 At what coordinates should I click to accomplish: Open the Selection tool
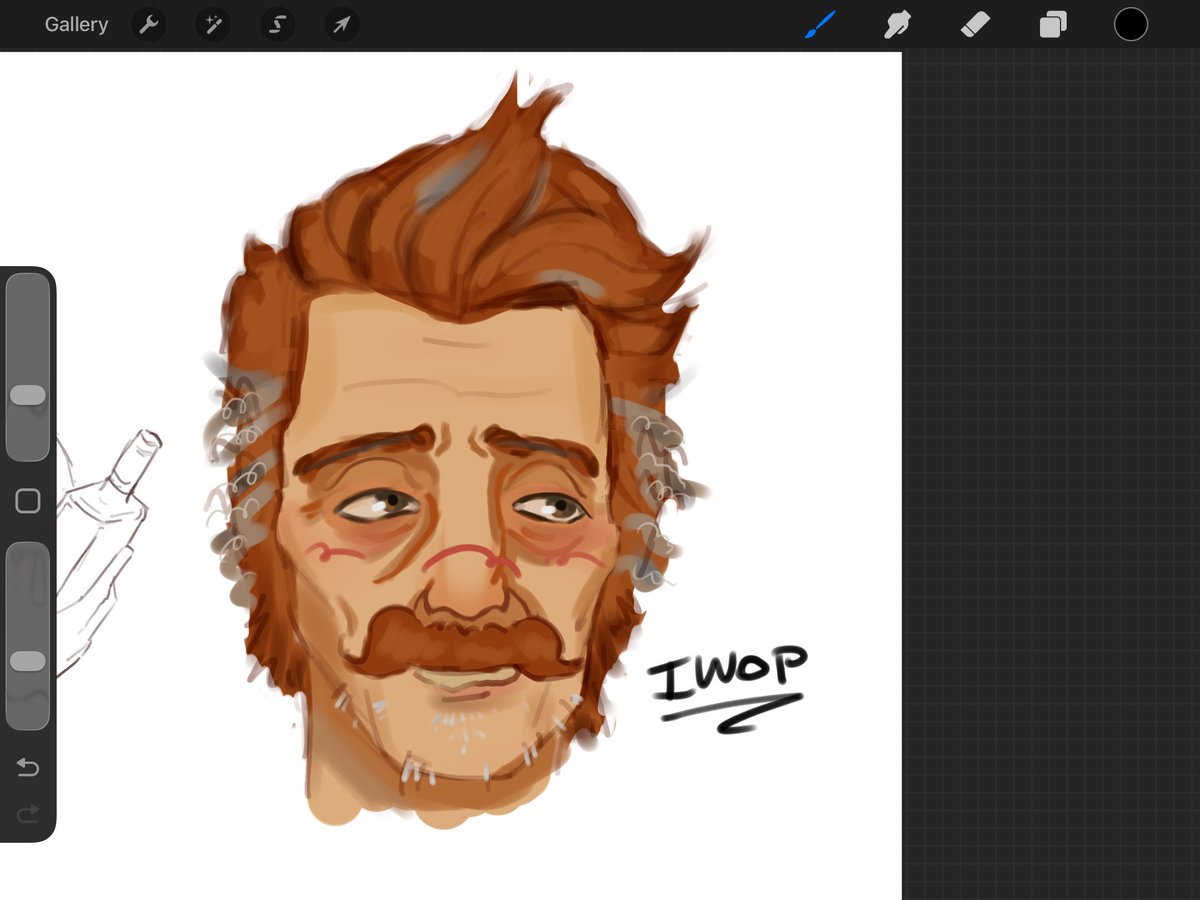coord(277,25)
